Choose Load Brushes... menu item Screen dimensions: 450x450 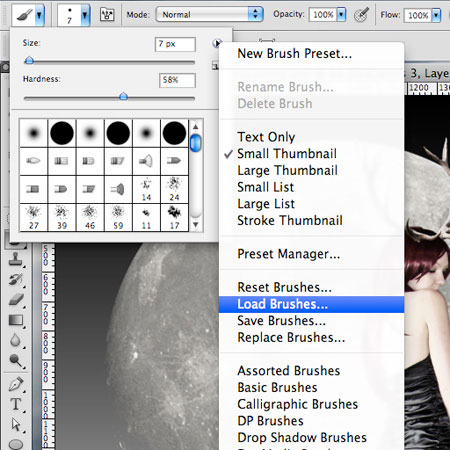[x=311, y=304]
